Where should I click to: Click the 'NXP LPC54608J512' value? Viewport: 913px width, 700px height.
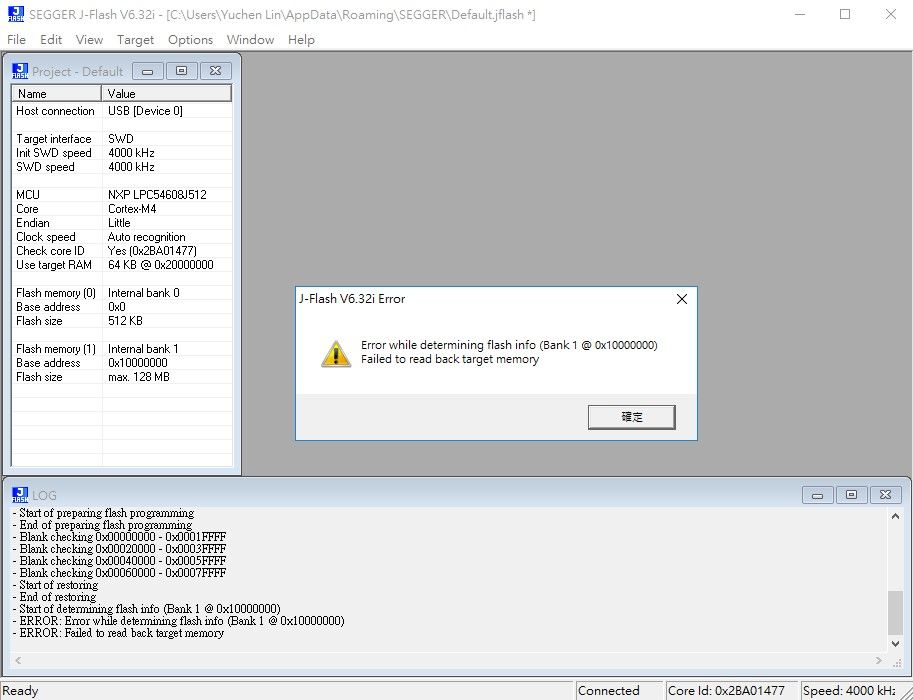[157, 195]
